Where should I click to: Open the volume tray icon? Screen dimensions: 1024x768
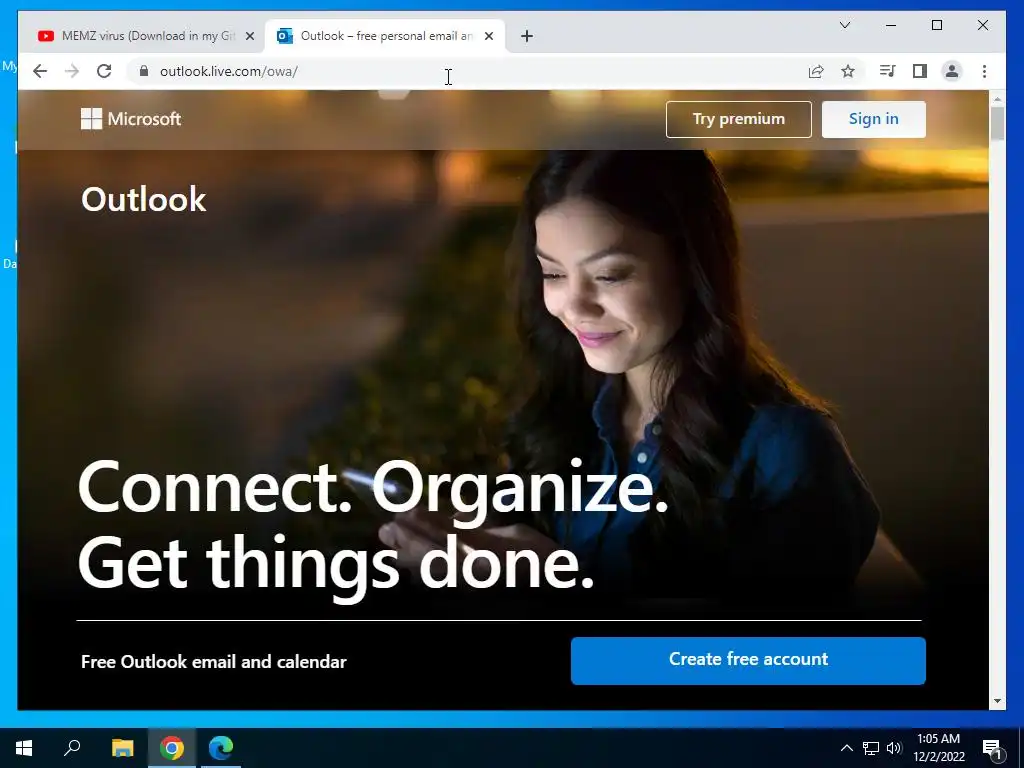click(x=894, y=748)
